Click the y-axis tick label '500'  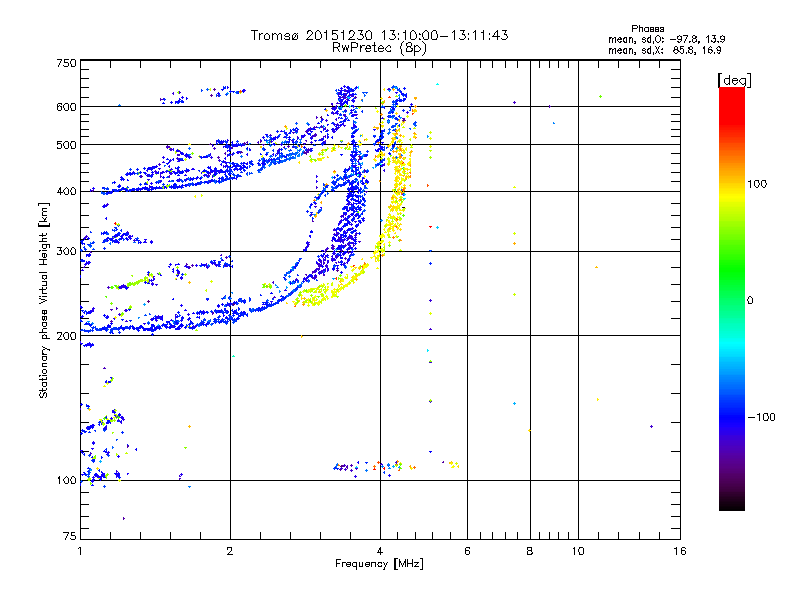tap(66, 145)
